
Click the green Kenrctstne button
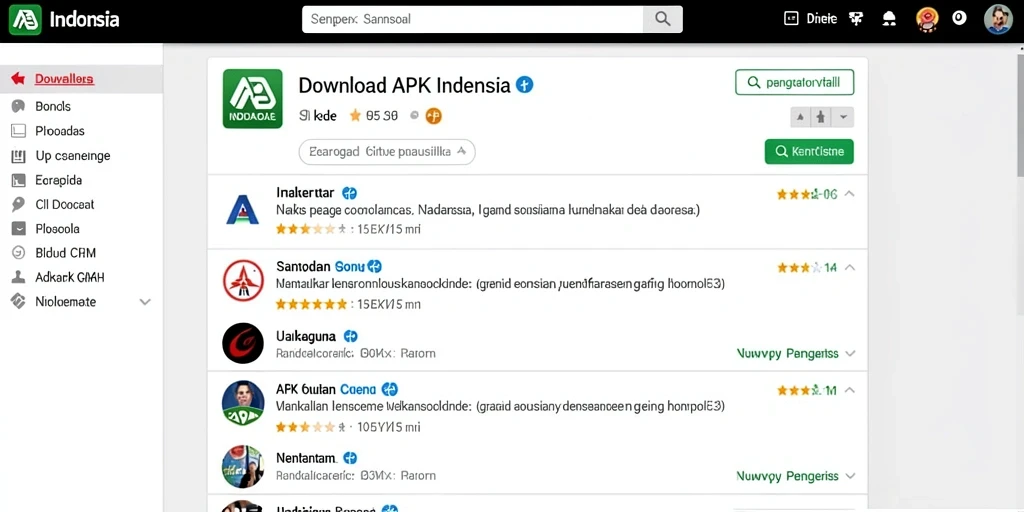point(809,152)
